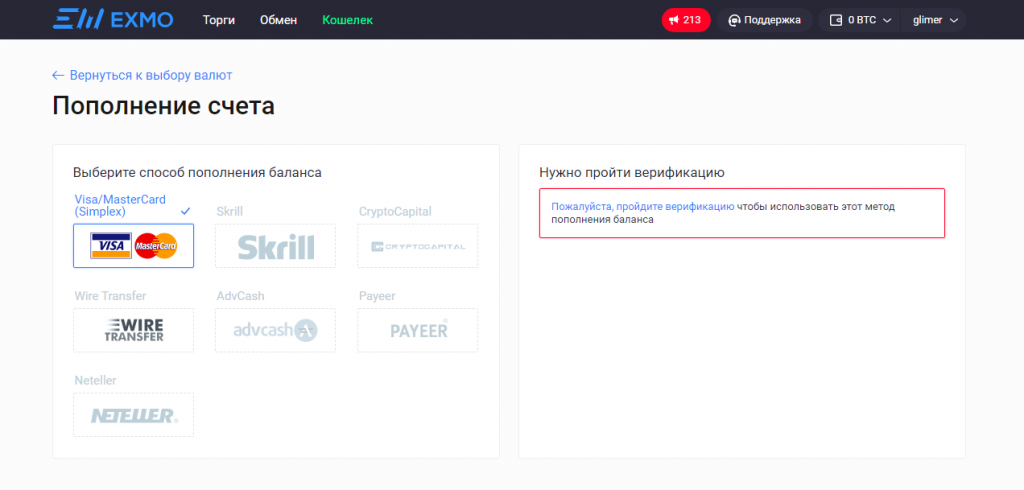Go to the Обмен menu item

click(278, 20)
